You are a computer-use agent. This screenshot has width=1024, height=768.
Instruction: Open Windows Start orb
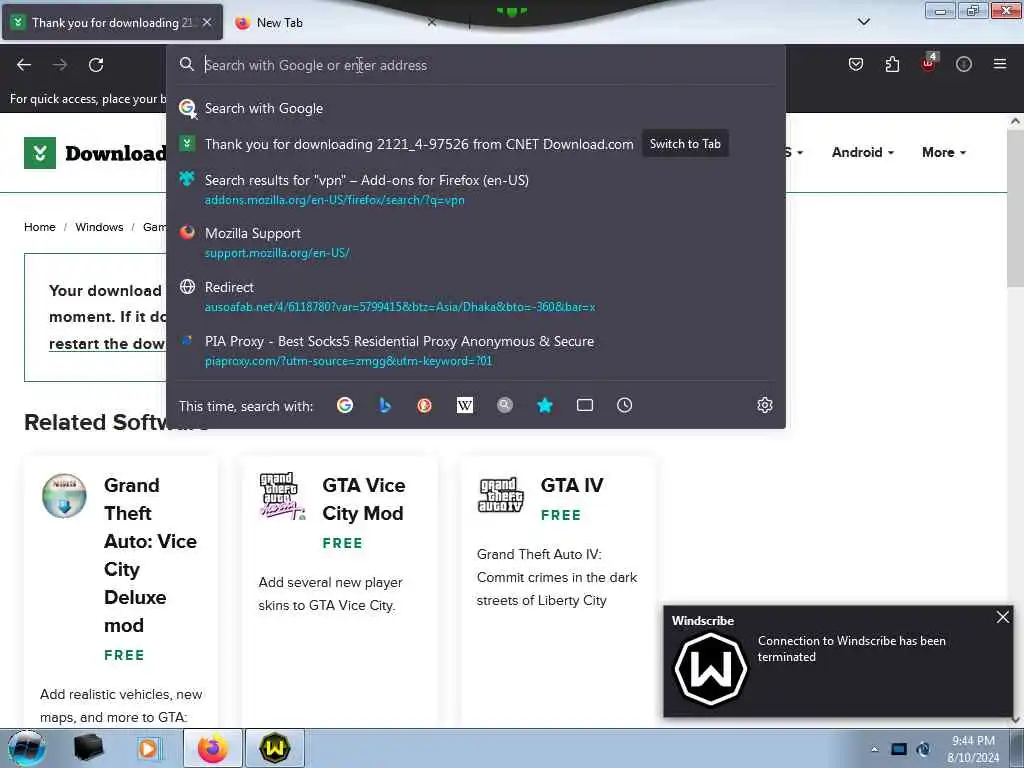click(x=27, y=748)
